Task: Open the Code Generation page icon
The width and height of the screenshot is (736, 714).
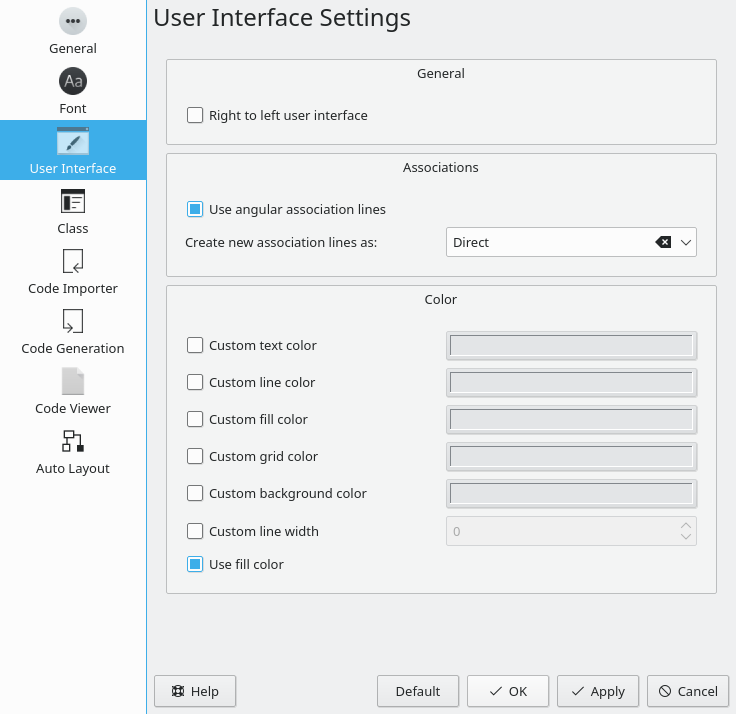Action: 73,321
